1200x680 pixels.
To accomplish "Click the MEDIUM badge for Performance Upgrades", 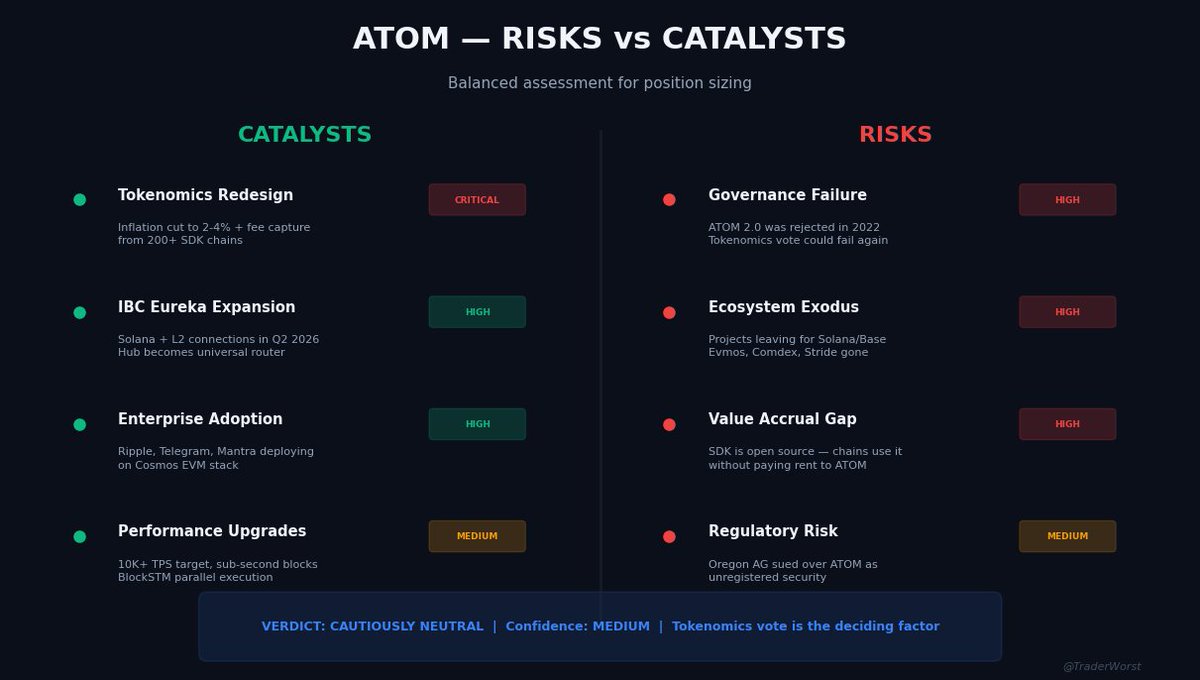I will point(477,536).
